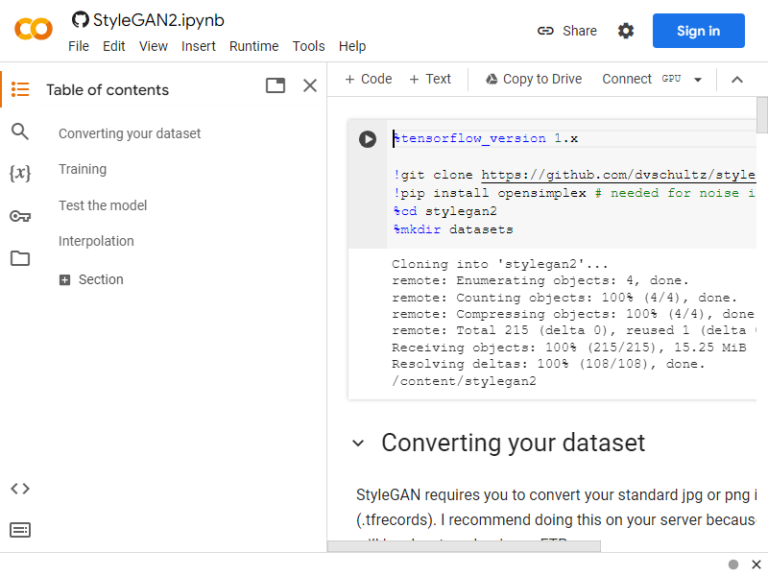
Task: Click the Colab logo icon
Action: coord(33,29)
